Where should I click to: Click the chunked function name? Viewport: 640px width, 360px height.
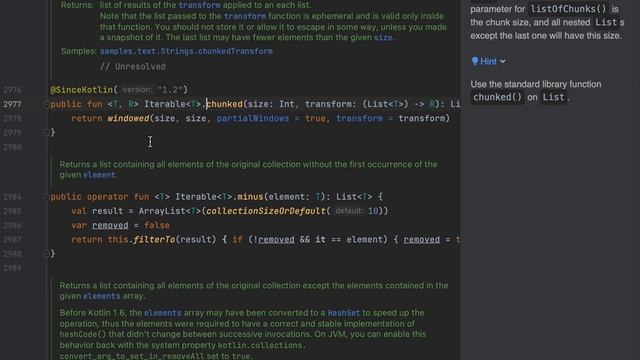[224, 104]
